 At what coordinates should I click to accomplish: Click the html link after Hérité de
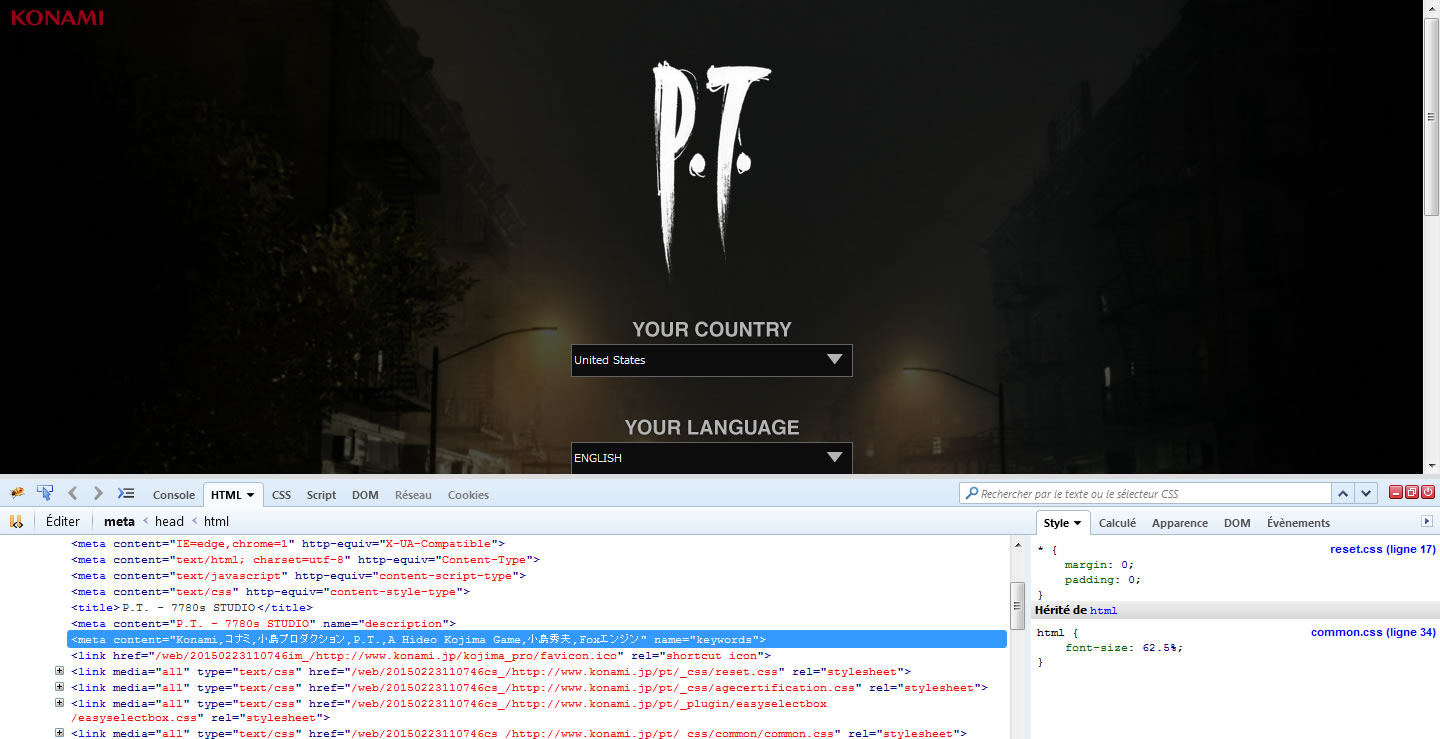pos(1103,610)
